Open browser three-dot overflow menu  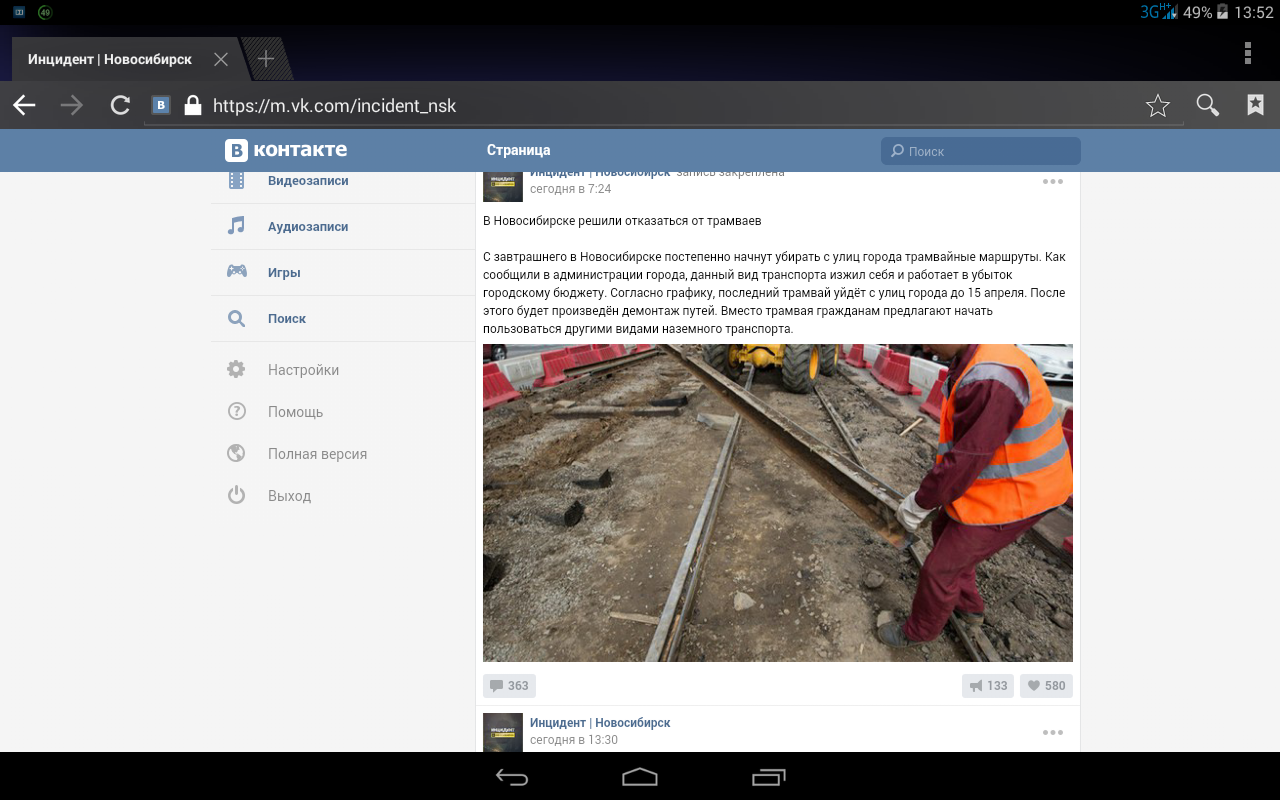1247,53
